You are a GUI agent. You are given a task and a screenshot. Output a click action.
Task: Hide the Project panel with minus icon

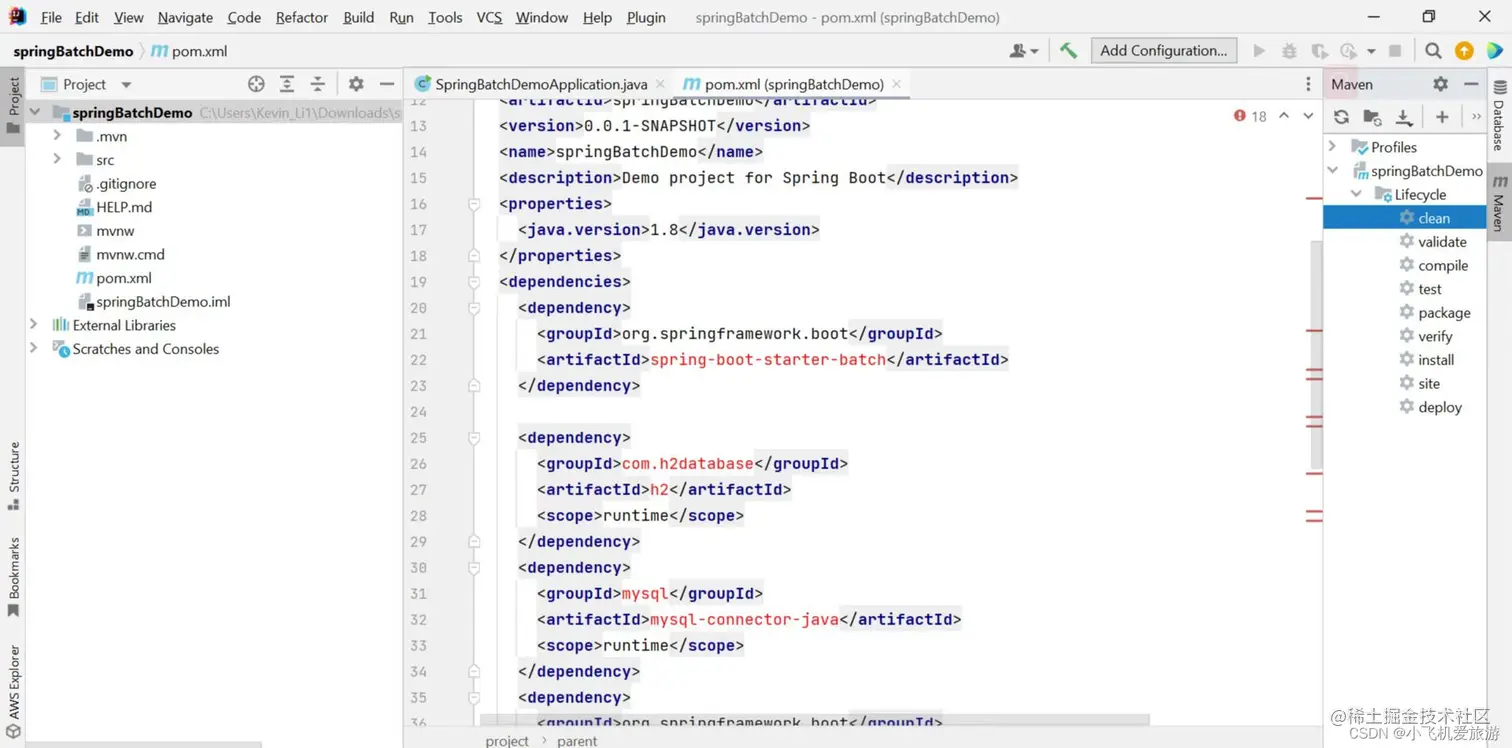point(386,84)
